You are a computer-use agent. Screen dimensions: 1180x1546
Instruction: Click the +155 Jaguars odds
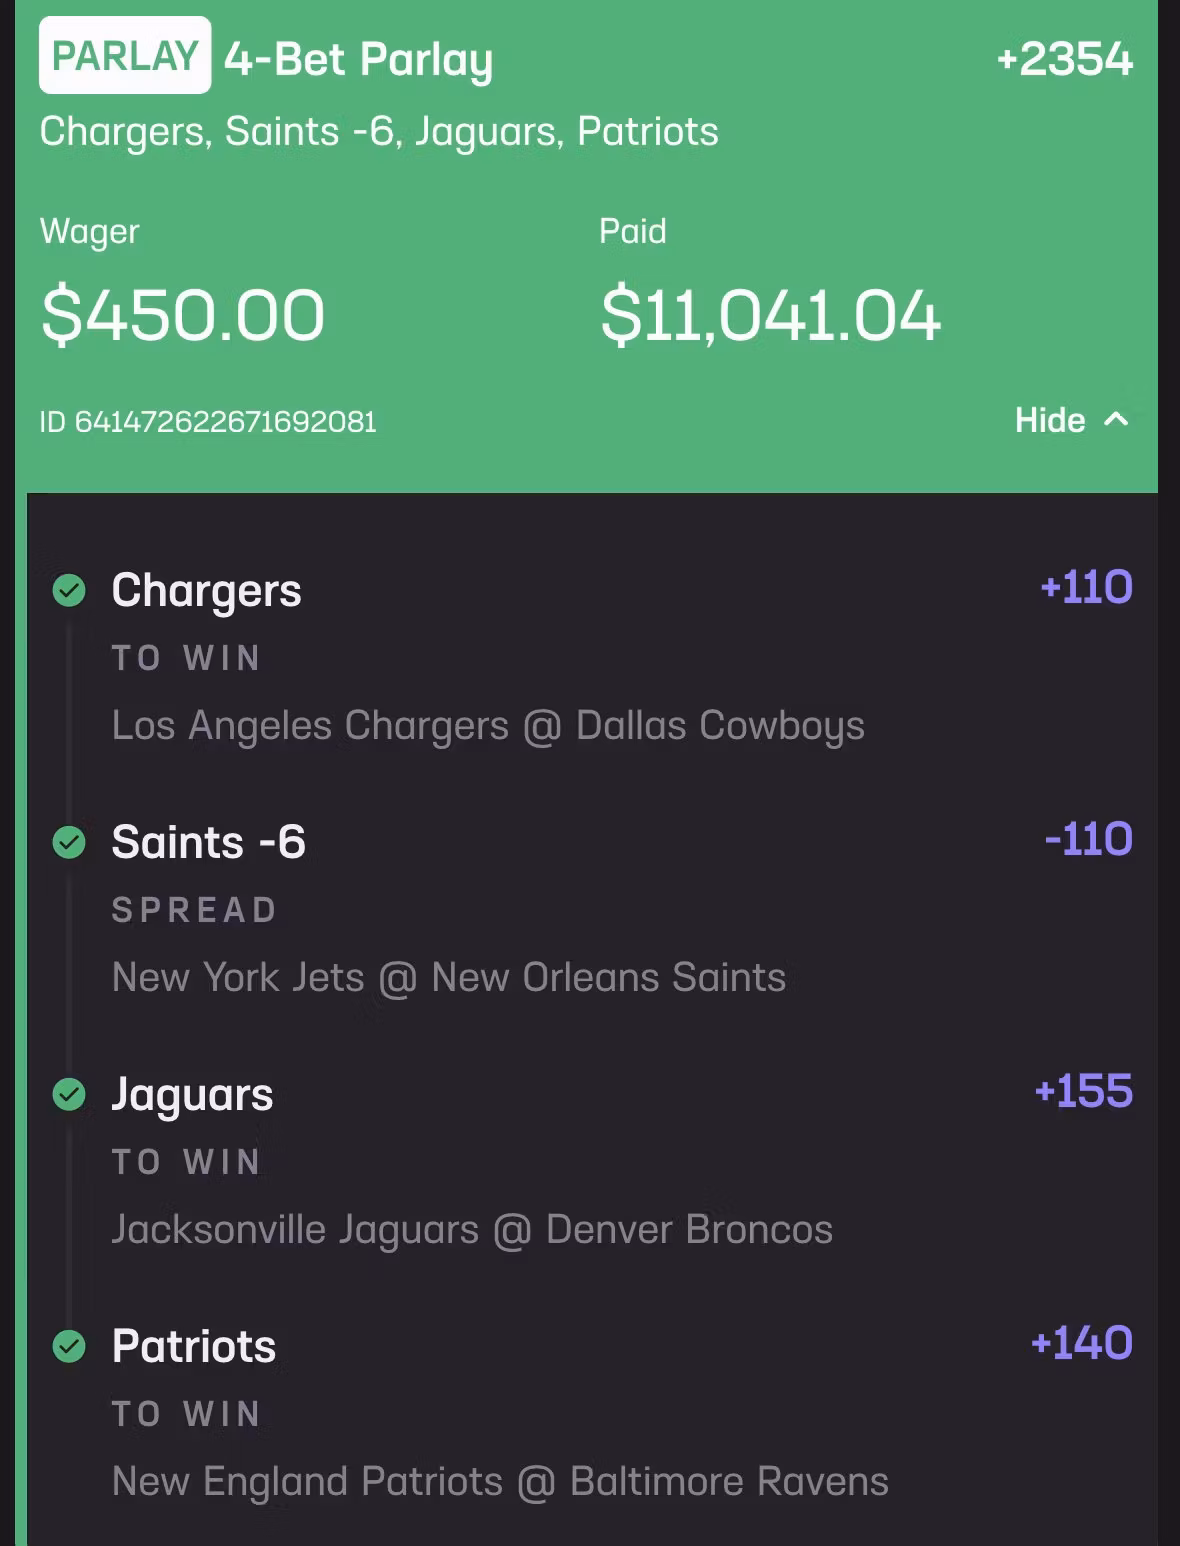pos(1084,1091)
